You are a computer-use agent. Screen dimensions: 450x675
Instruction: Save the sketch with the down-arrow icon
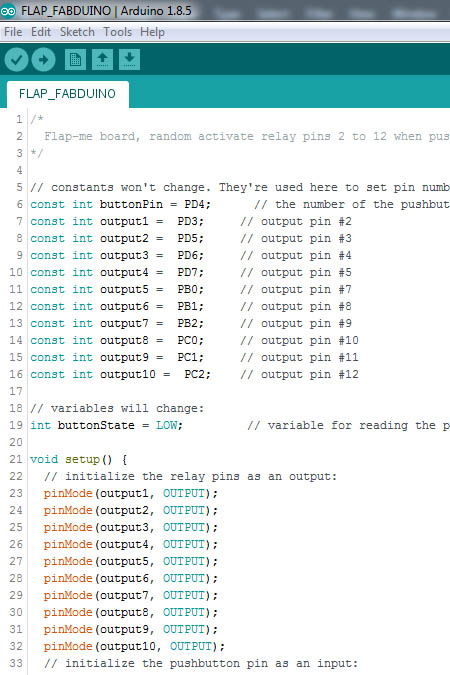(x=129, y=59)
